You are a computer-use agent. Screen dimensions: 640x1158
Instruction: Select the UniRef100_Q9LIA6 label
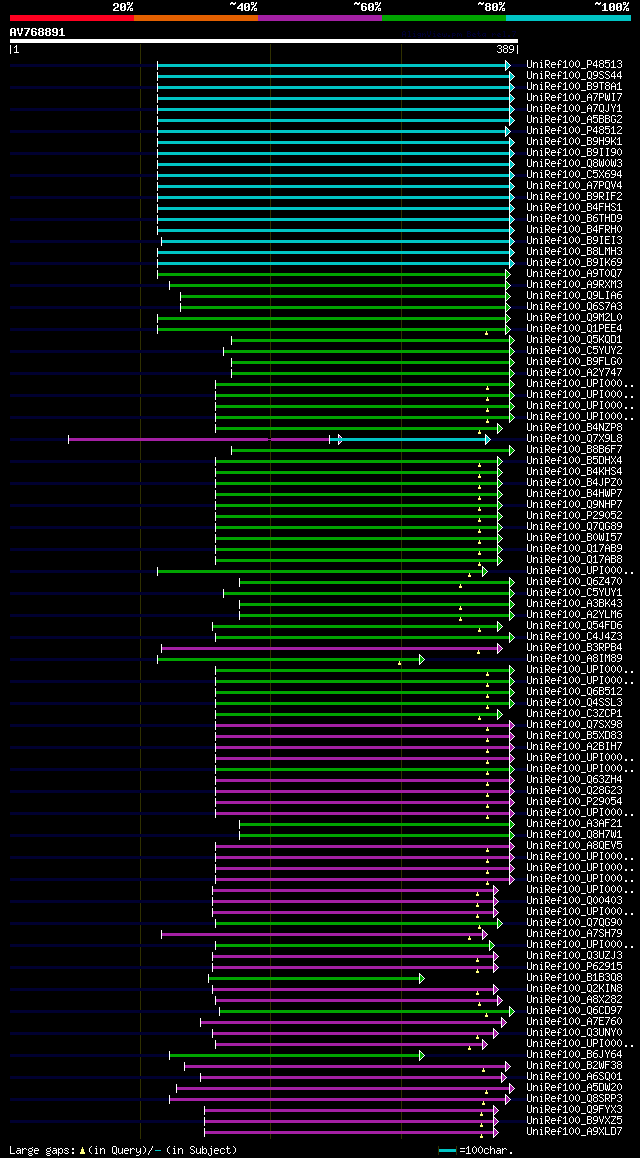point(574,296)
